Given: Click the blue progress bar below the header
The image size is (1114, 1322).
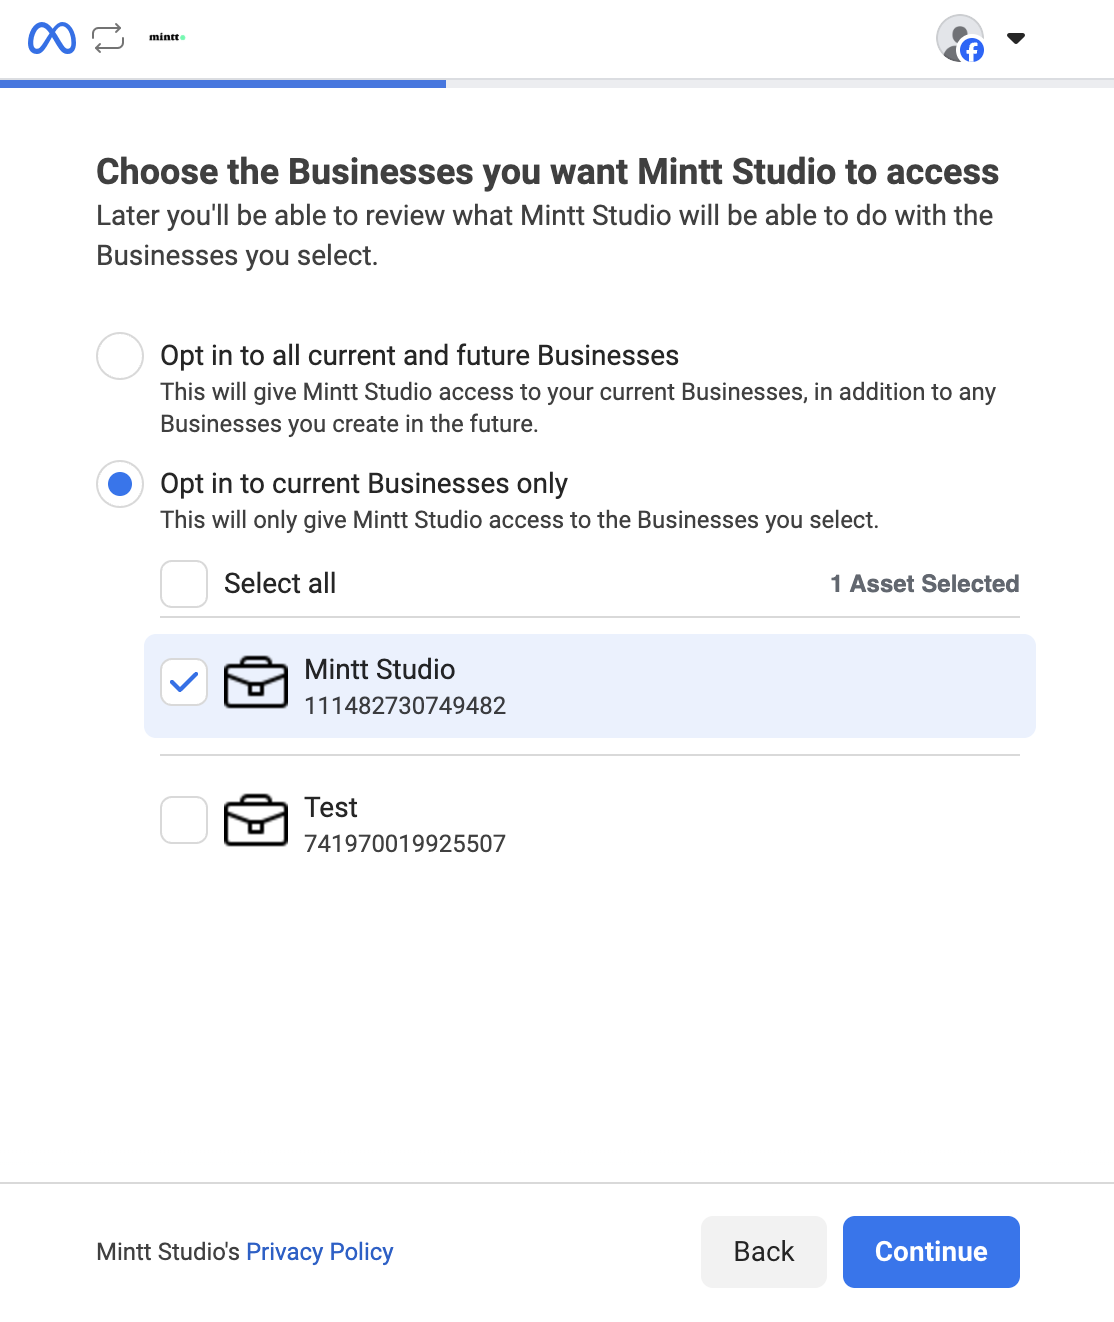Looking at the screenshot, I should [x=222, y=84].
